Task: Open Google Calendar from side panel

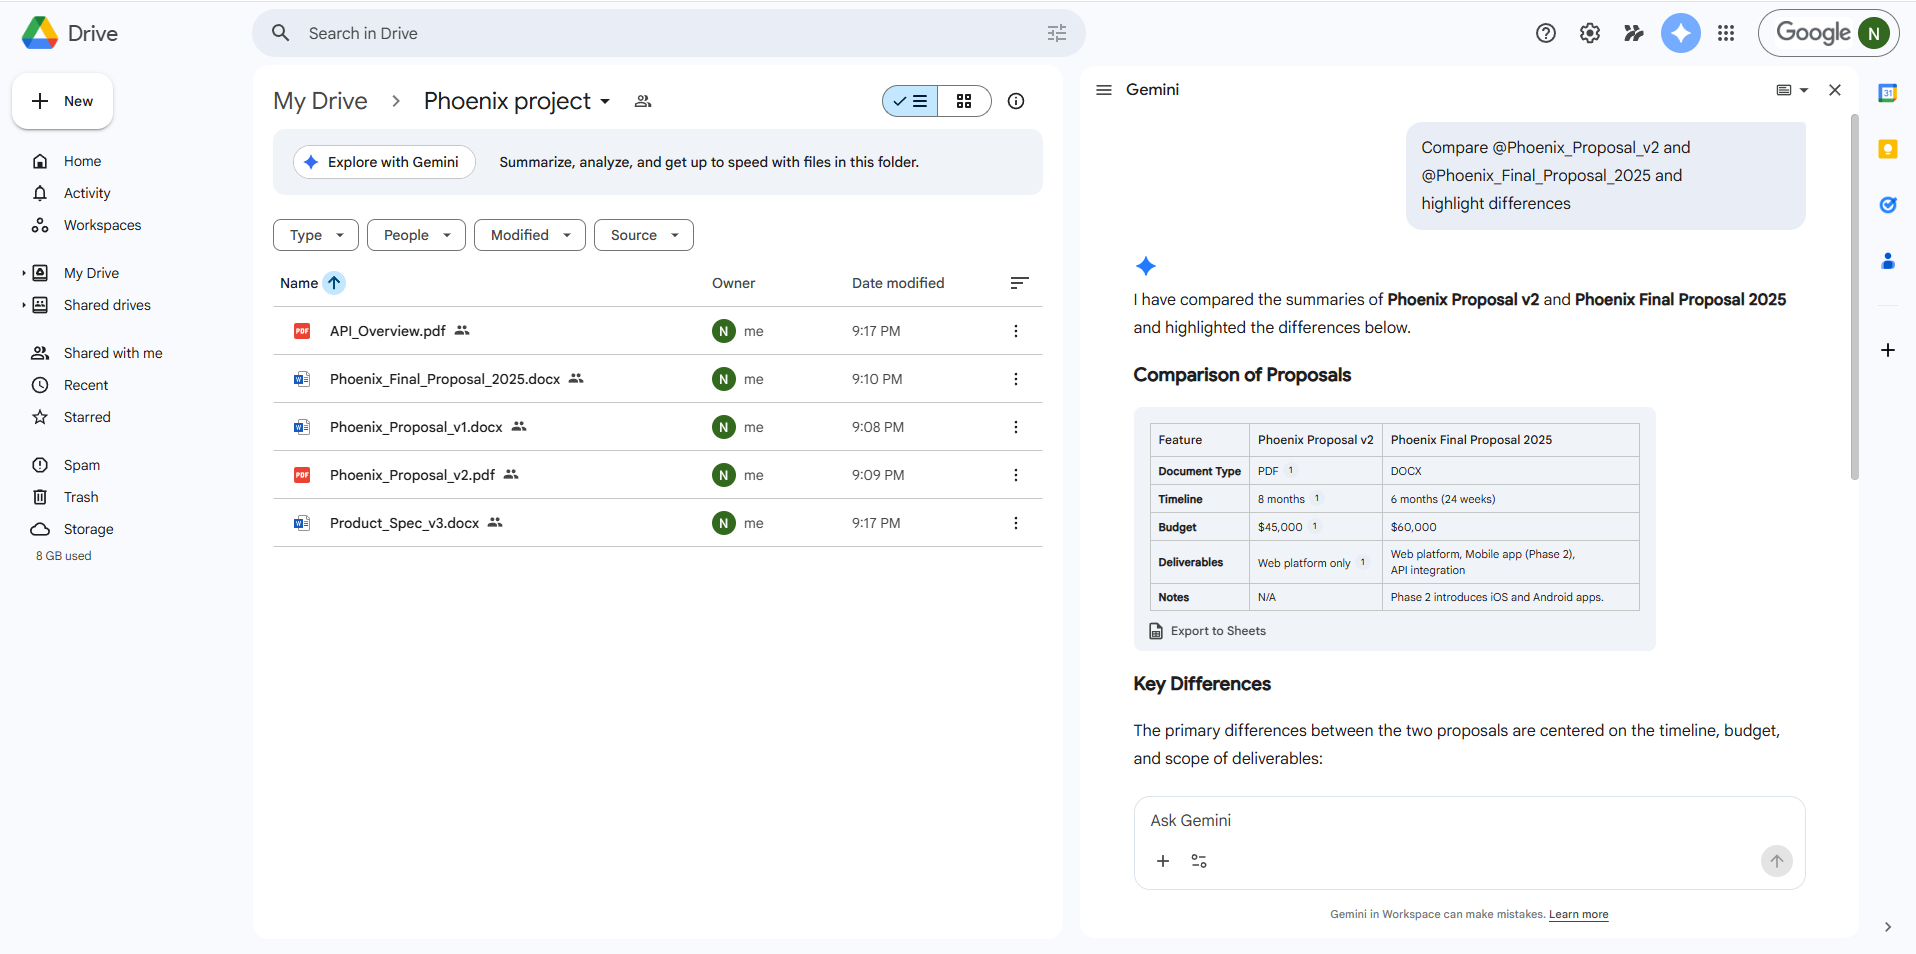Action: [x=1887, y=93]
